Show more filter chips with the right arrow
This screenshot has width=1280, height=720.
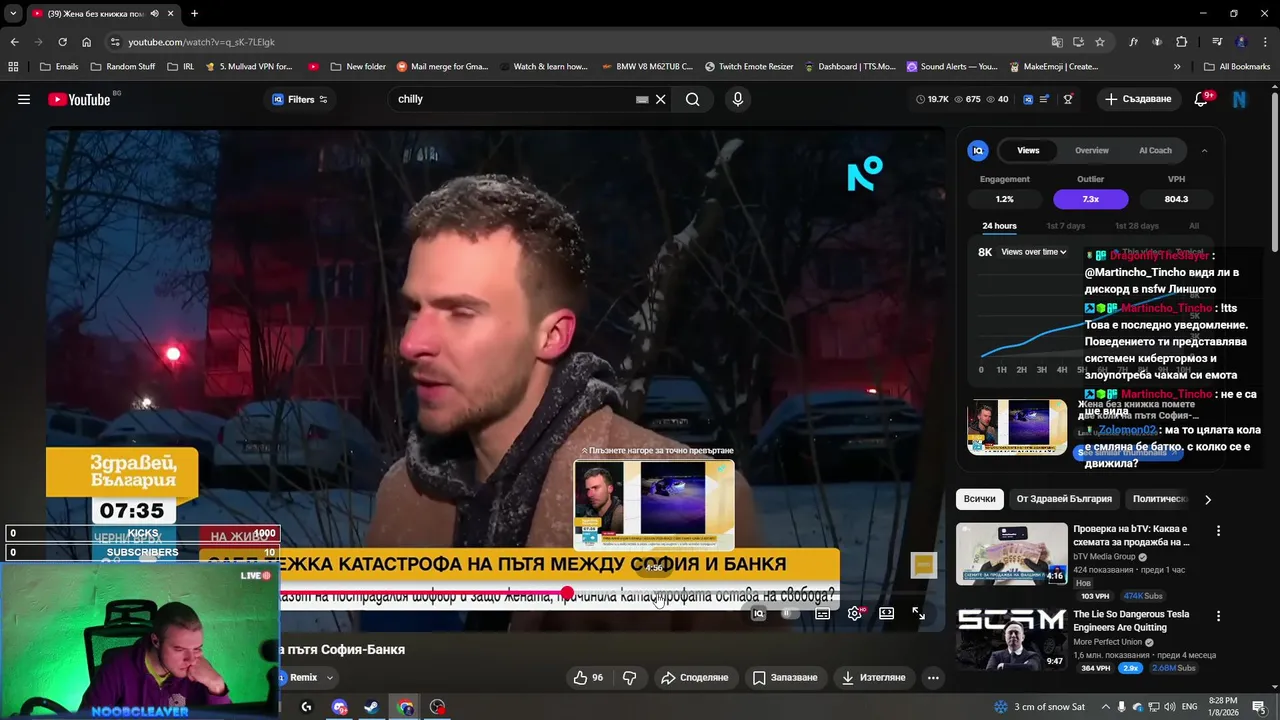click(1207, 499)
